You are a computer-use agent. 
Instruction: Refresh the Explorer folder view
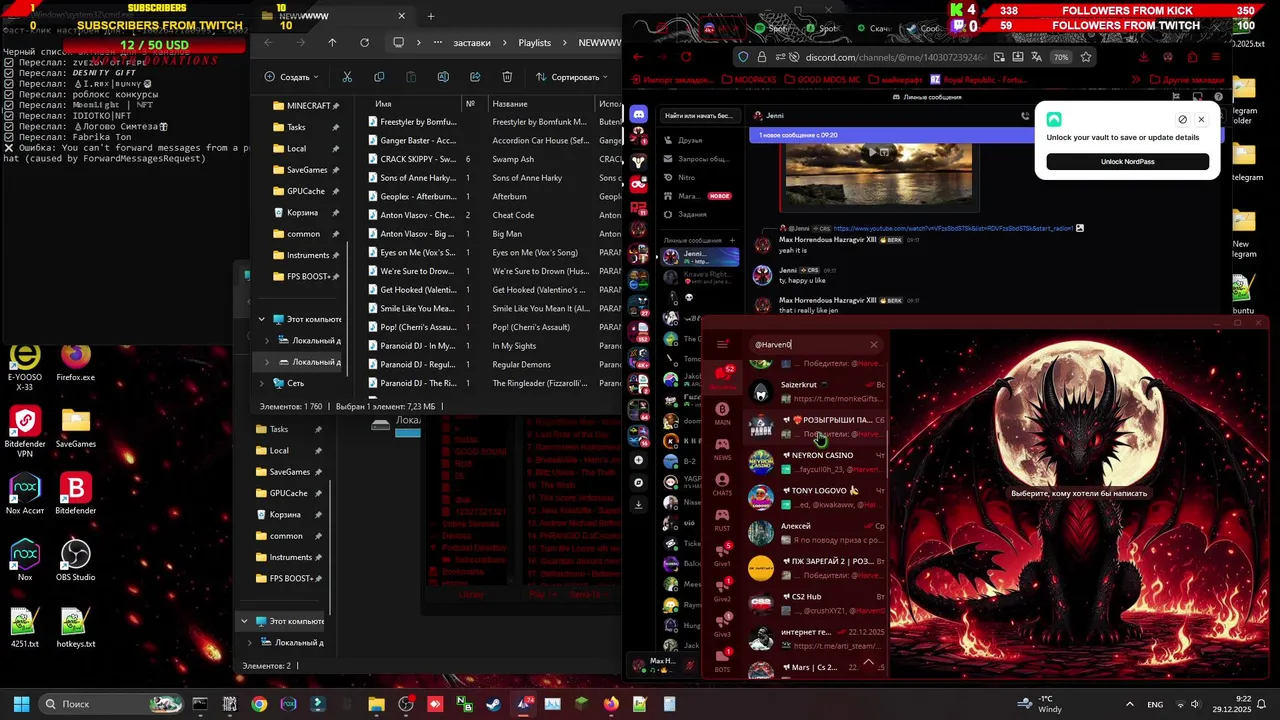364,43
